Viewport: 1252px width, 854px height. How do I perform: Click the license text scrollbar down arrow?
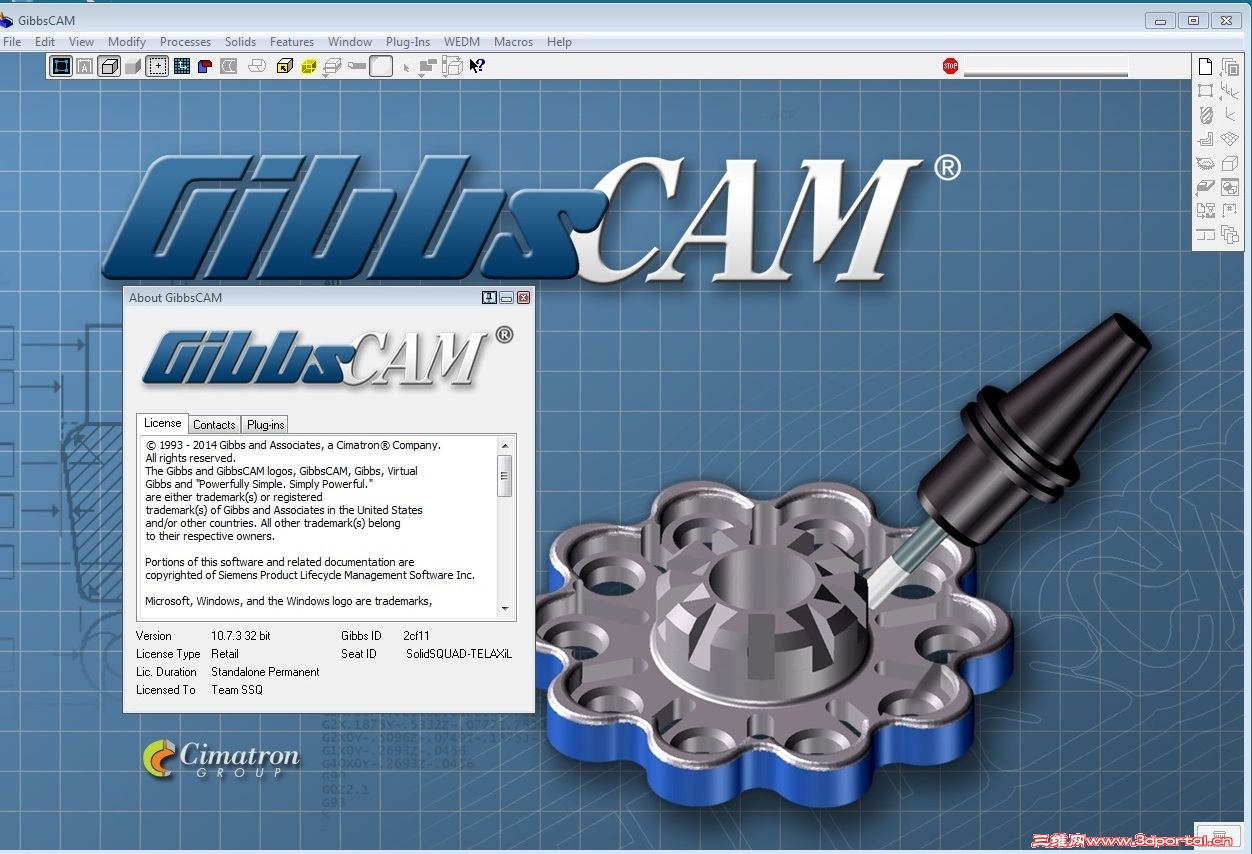point(505,608)
